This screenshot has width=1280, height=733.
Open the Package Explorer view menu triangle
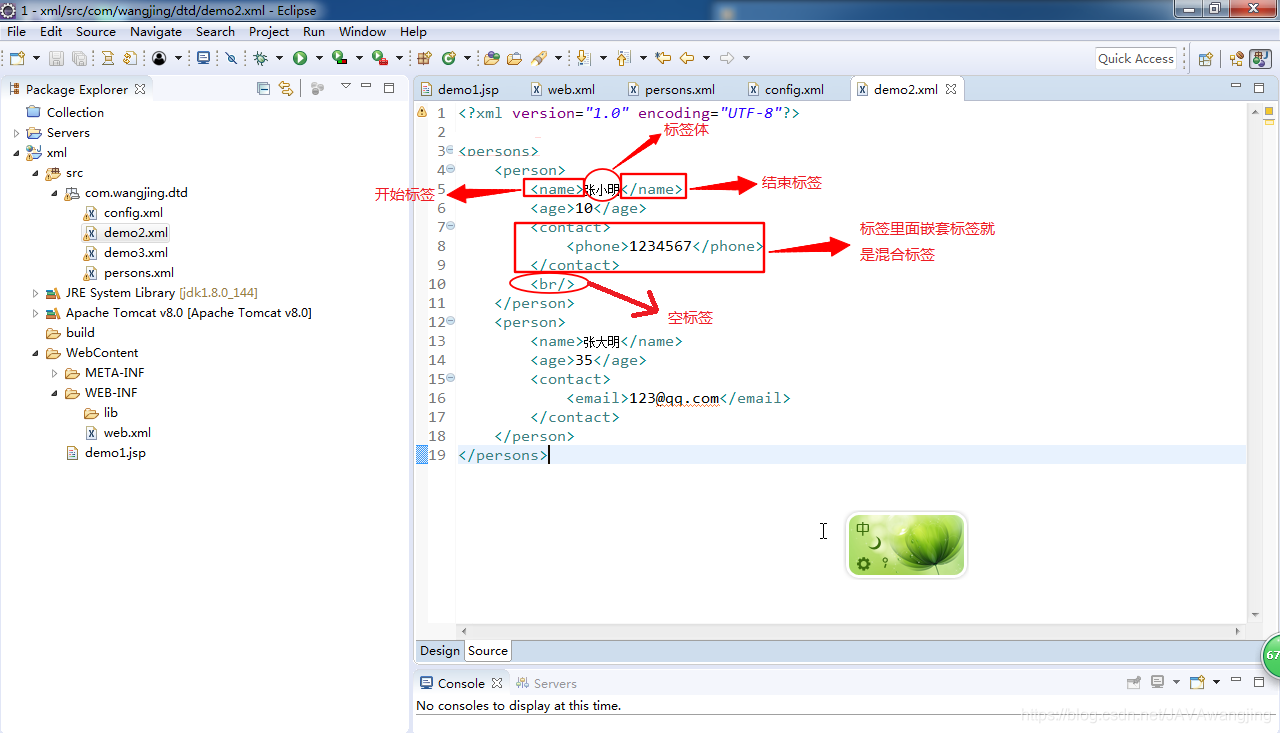346,86
